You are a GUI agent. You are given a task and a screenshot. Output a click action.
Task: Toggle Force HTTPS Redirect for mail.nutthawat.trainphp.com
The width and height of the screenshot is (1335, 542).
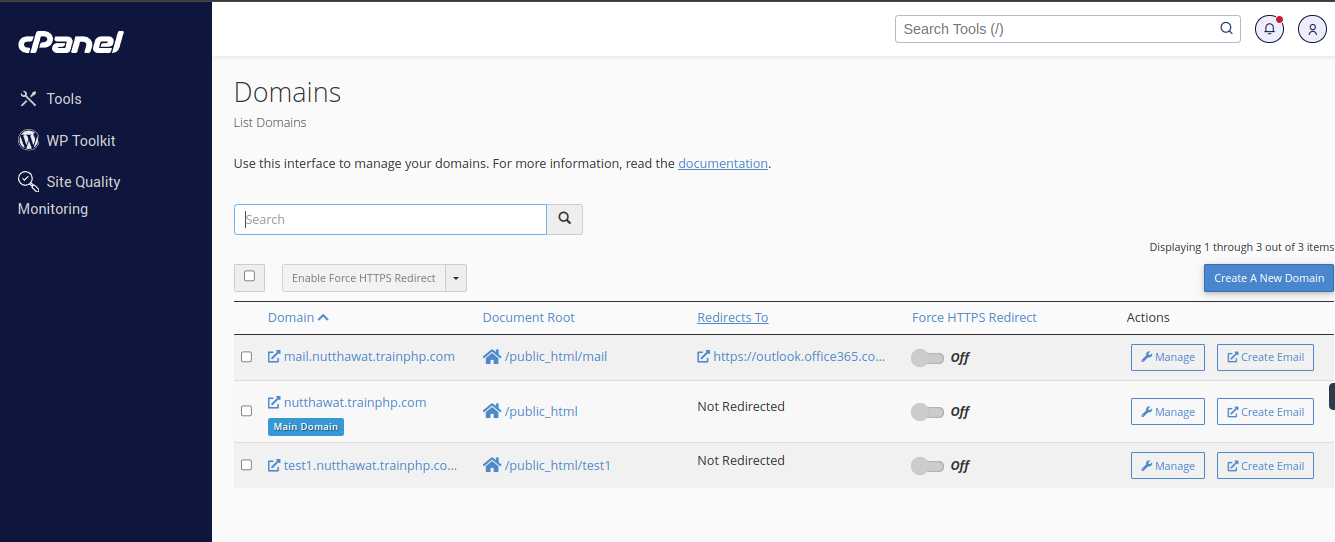[927, 358]
